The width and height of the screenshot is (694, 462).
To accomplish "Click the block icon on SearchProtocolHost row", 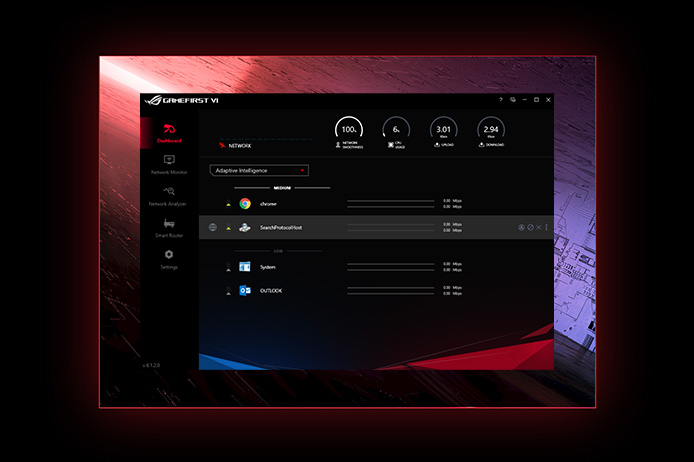I will [530, 227].
